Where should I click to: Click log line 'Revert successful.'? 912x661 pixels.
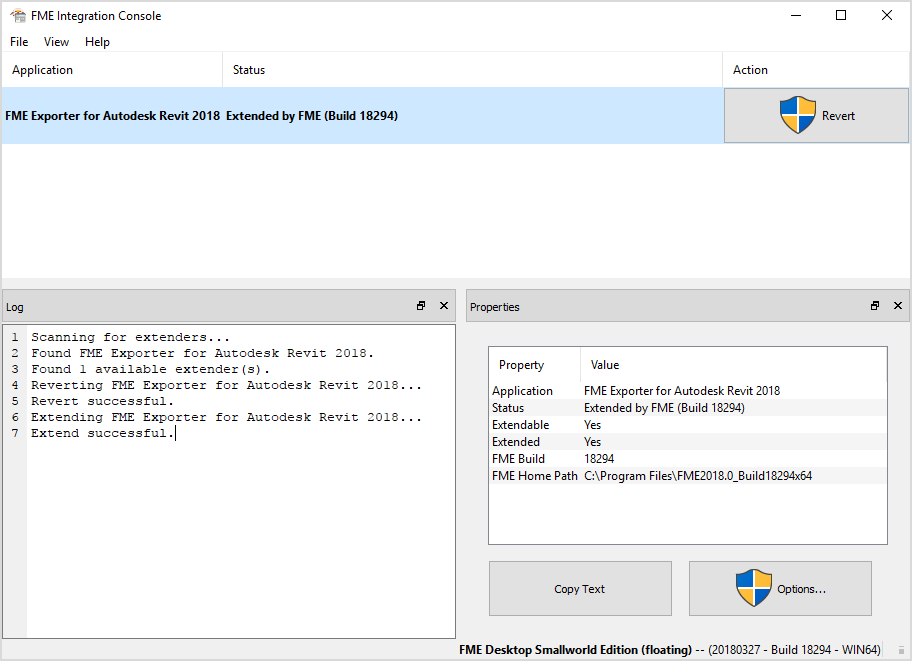[102, 401]
